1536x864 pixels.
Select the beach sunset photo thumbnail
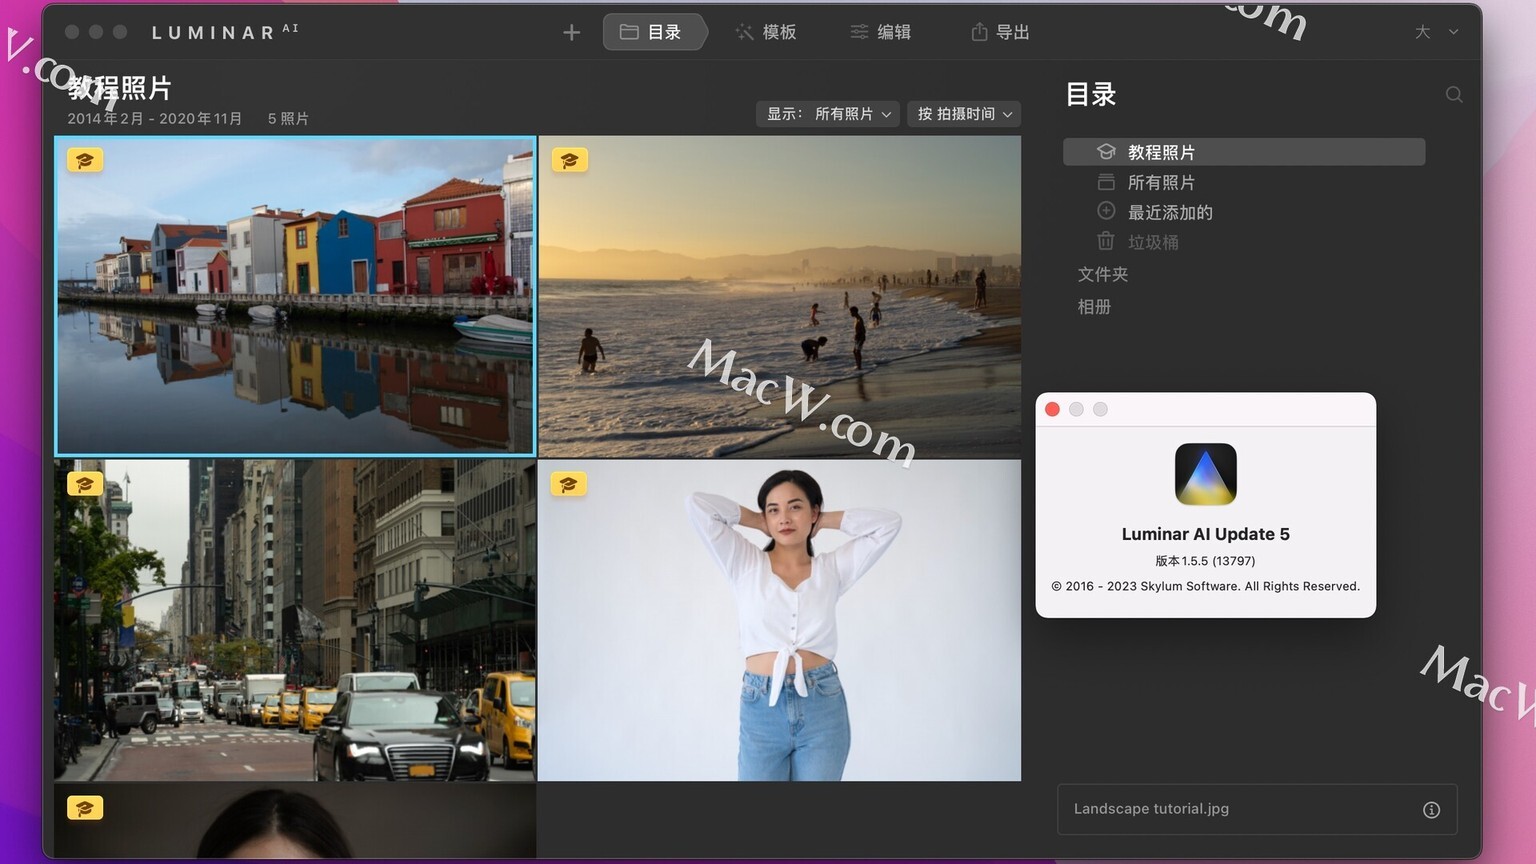pyautogui.click(x=780, y=296)
